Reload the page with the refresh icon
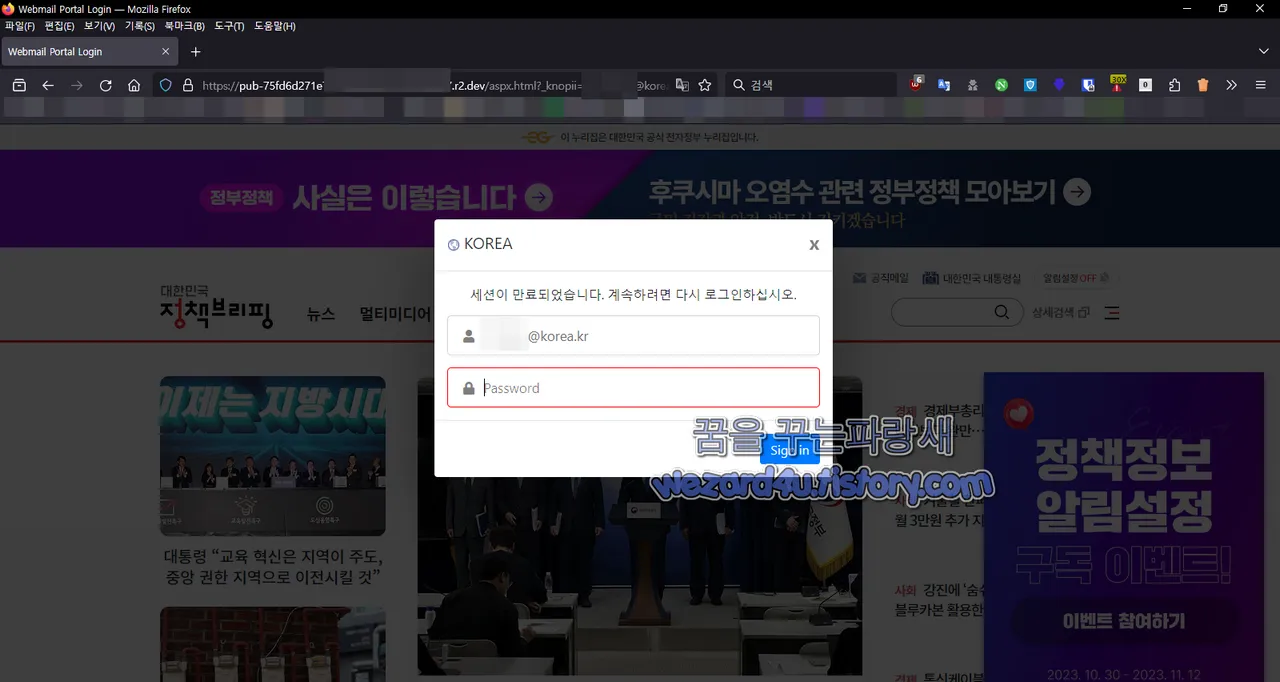This screenshot has height=682, width=1280. pyautogui.click(x=105, y=85)
